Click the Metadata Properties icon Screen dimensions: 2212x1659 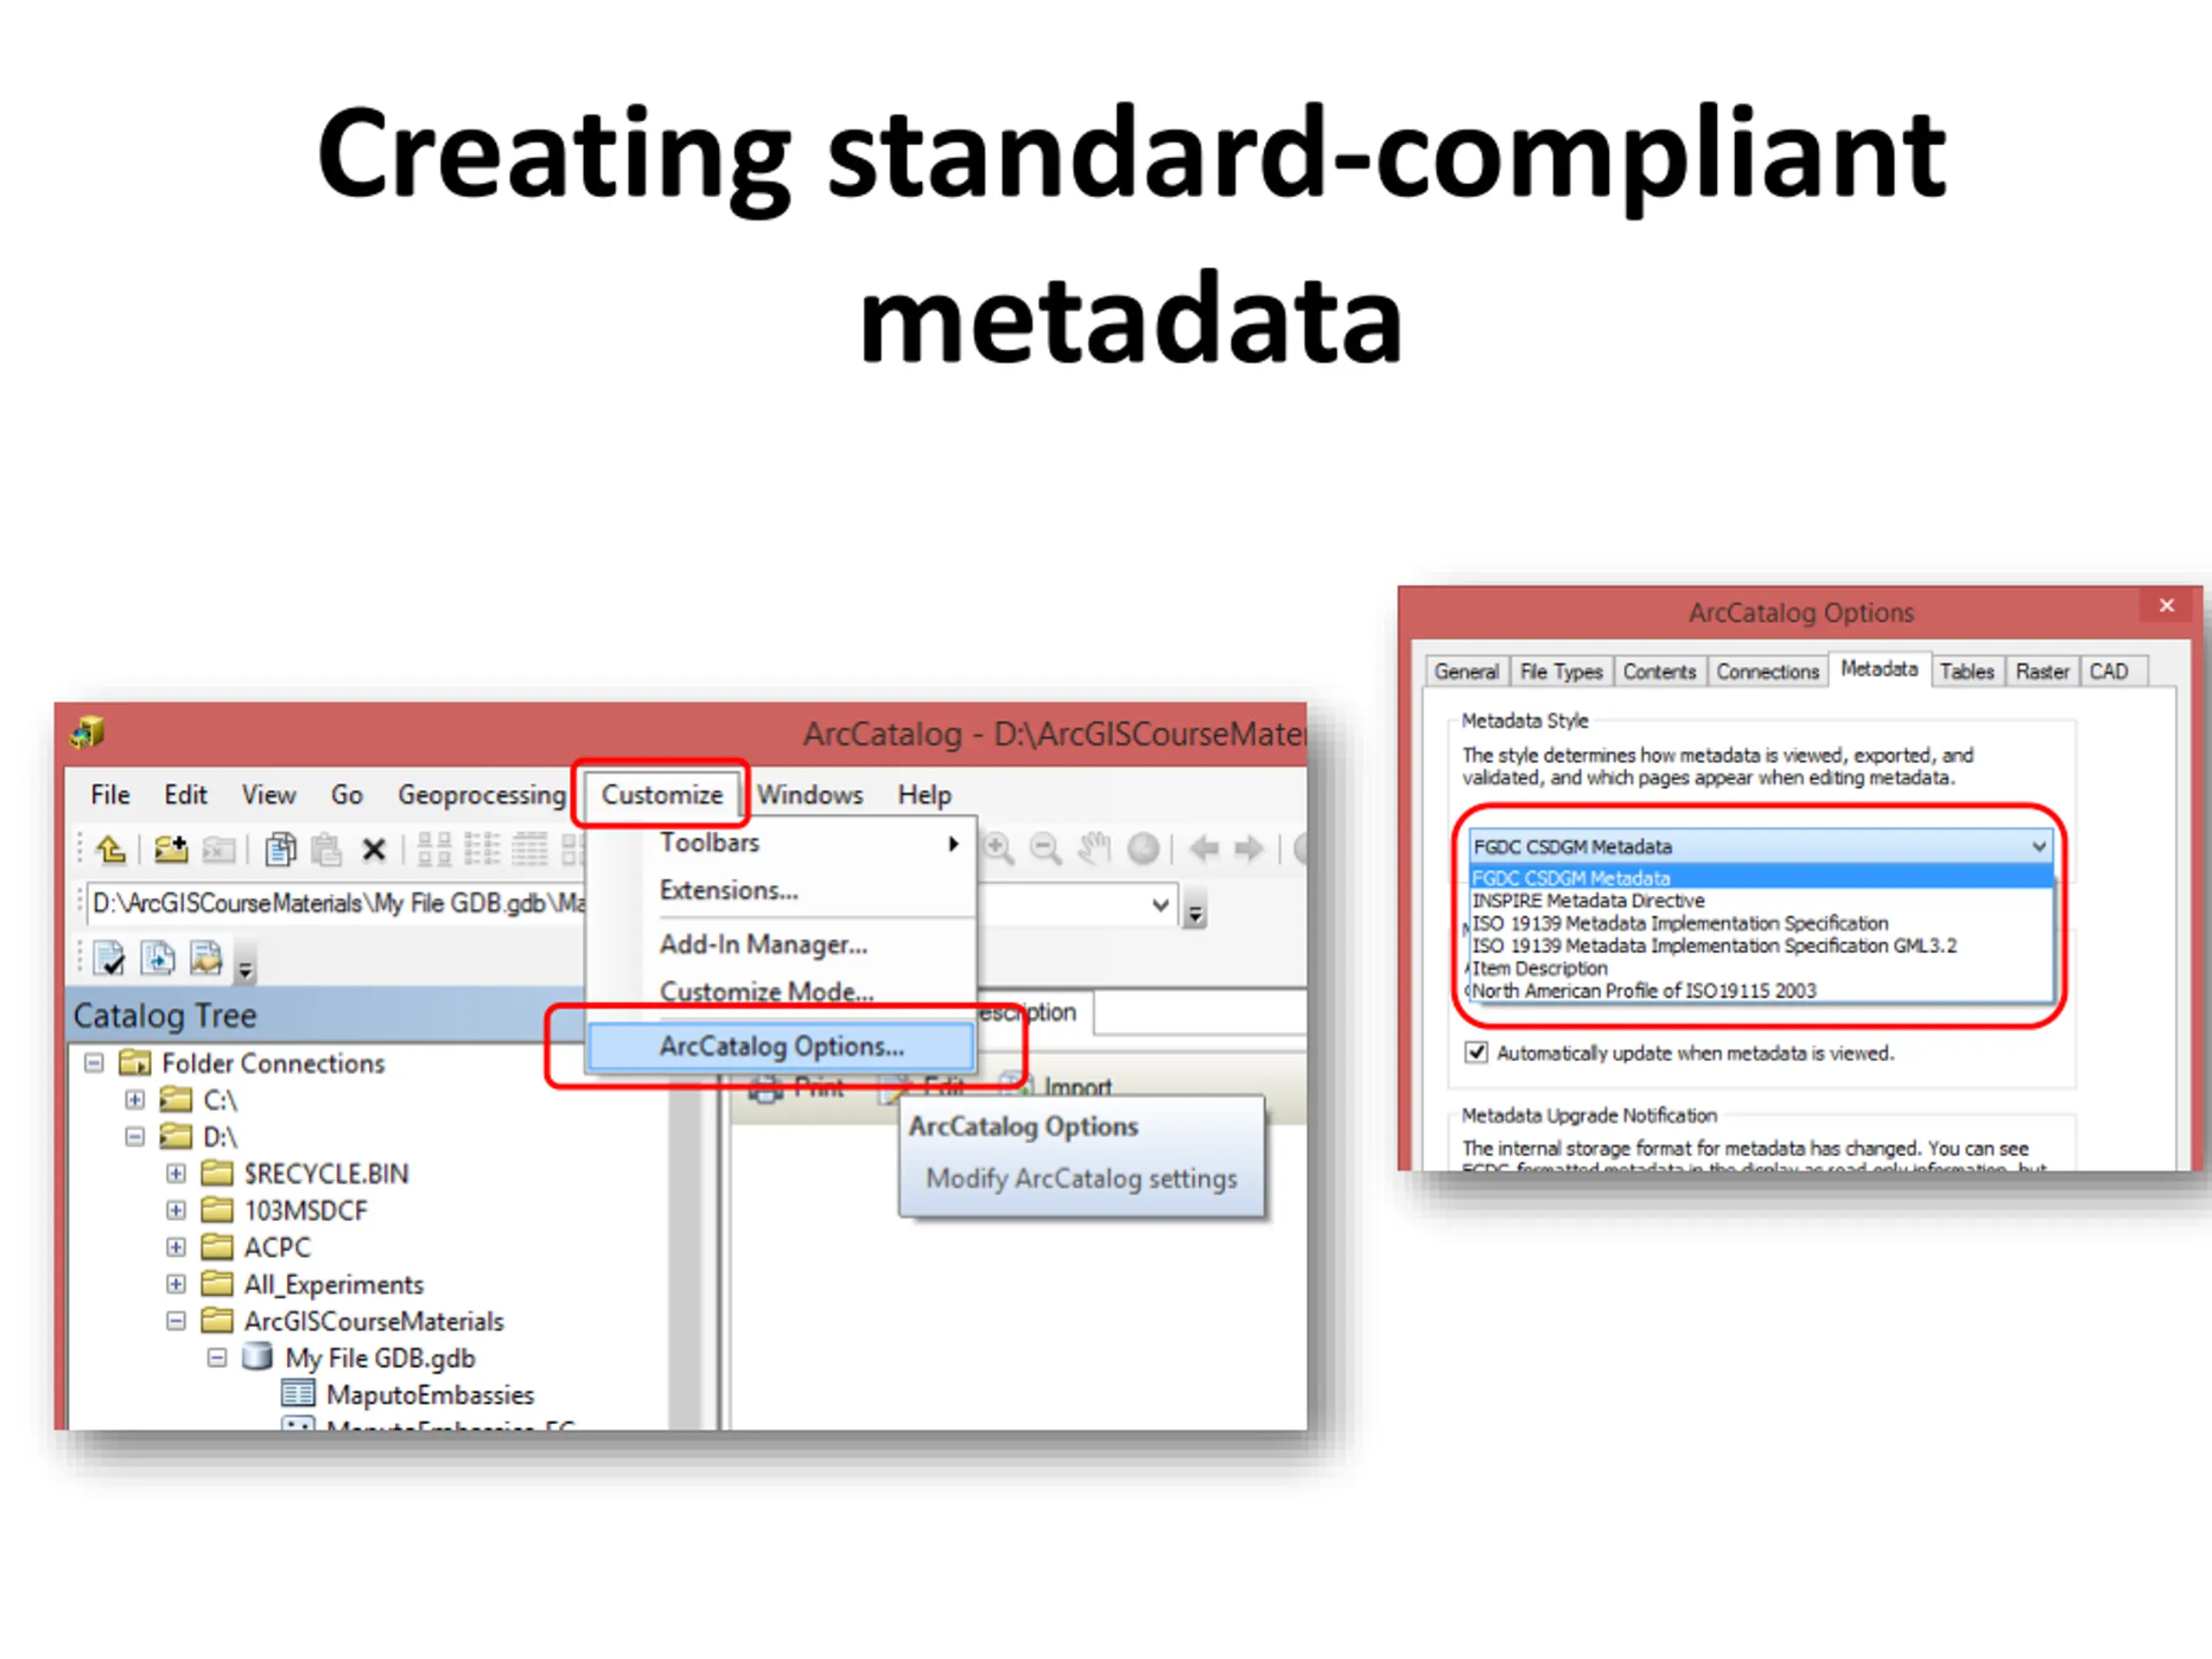(206, 958)
